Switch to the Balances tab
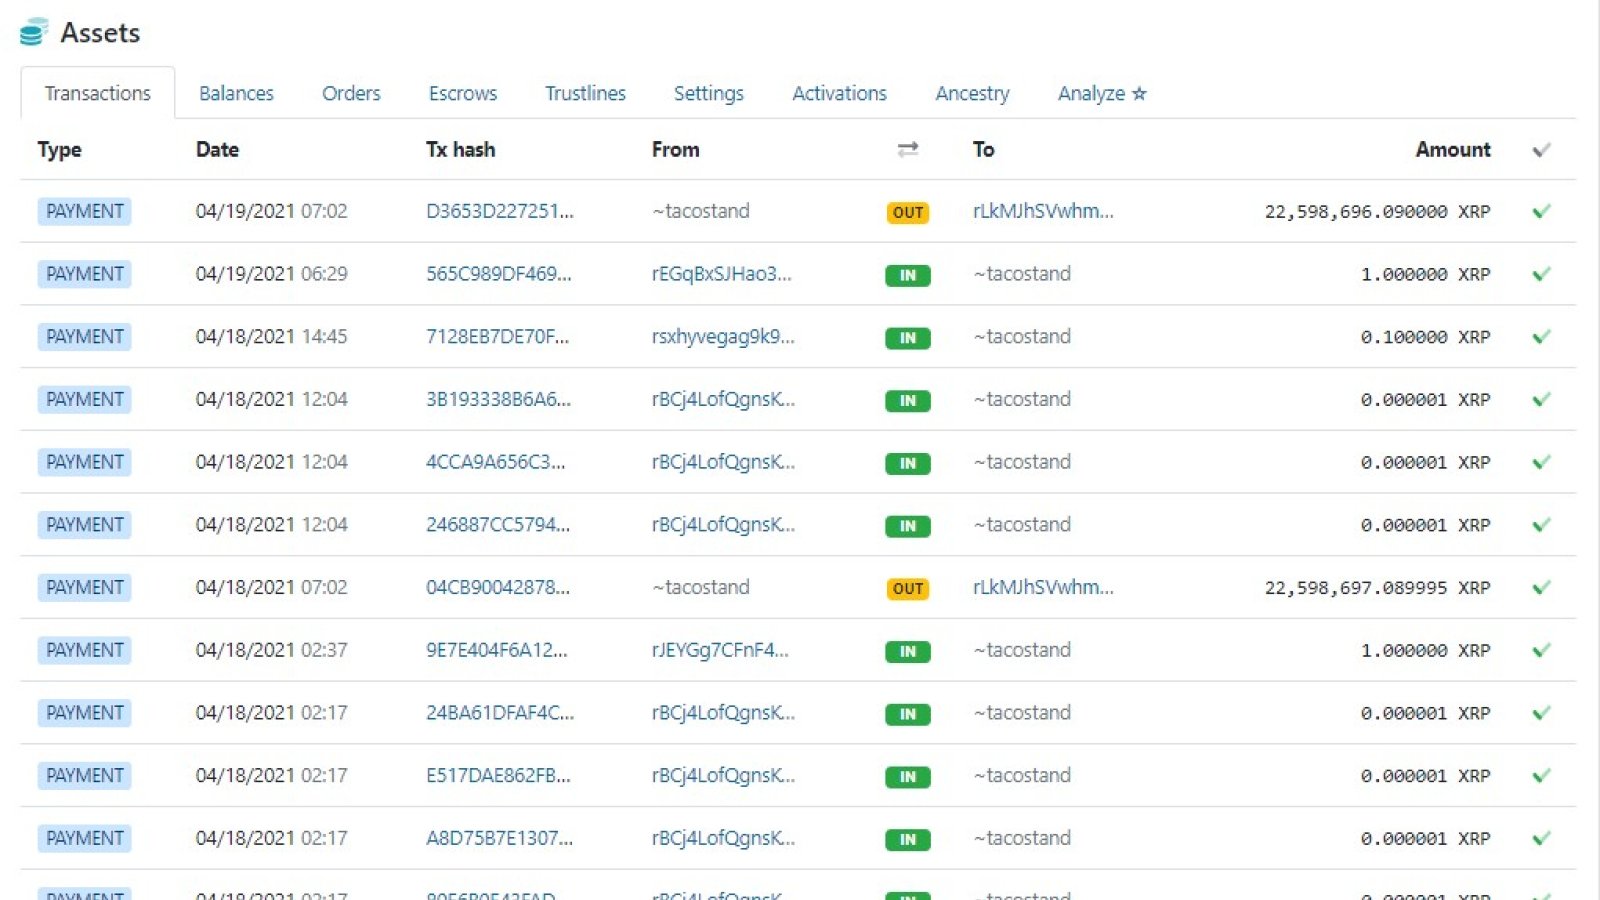1600x900 pixels. pyautogui.click(x=236, y=93)
